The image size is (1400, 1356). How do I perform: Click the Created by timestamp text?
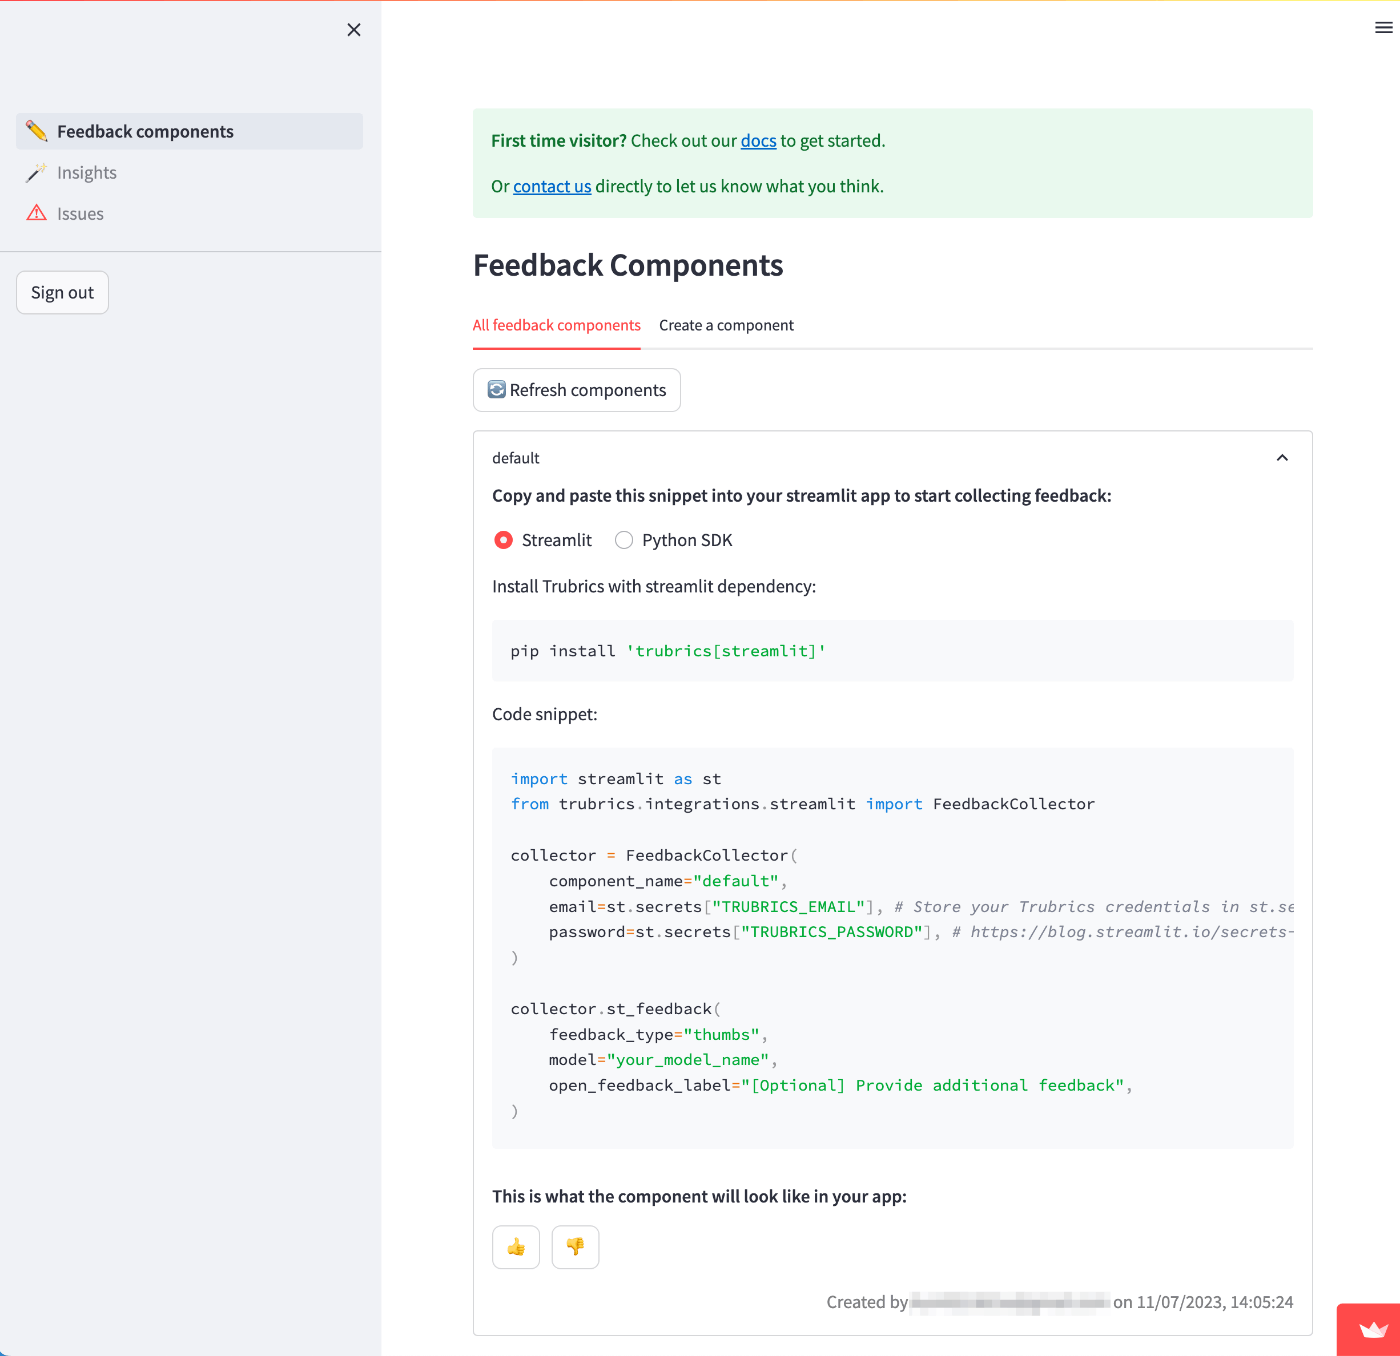point(1060,1302)
